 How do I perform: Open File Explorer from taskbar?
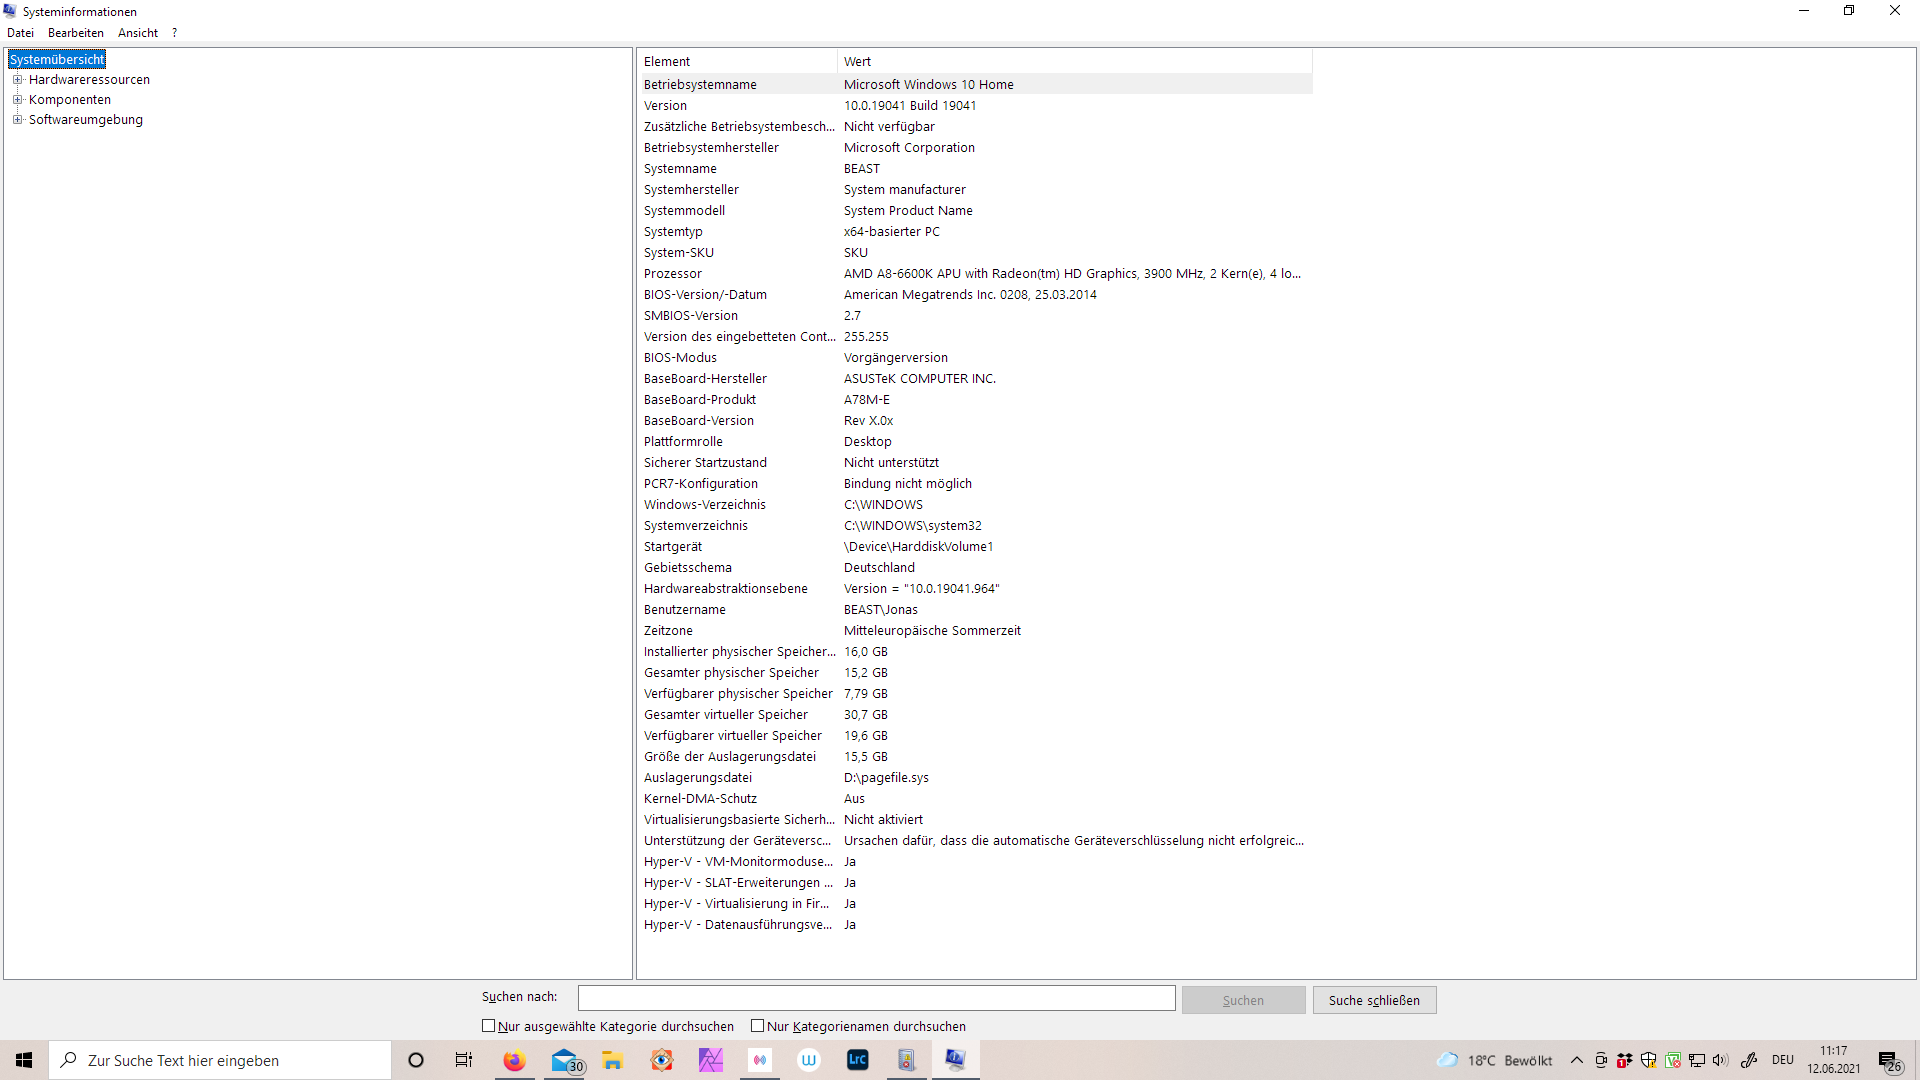click(612, 1060)
